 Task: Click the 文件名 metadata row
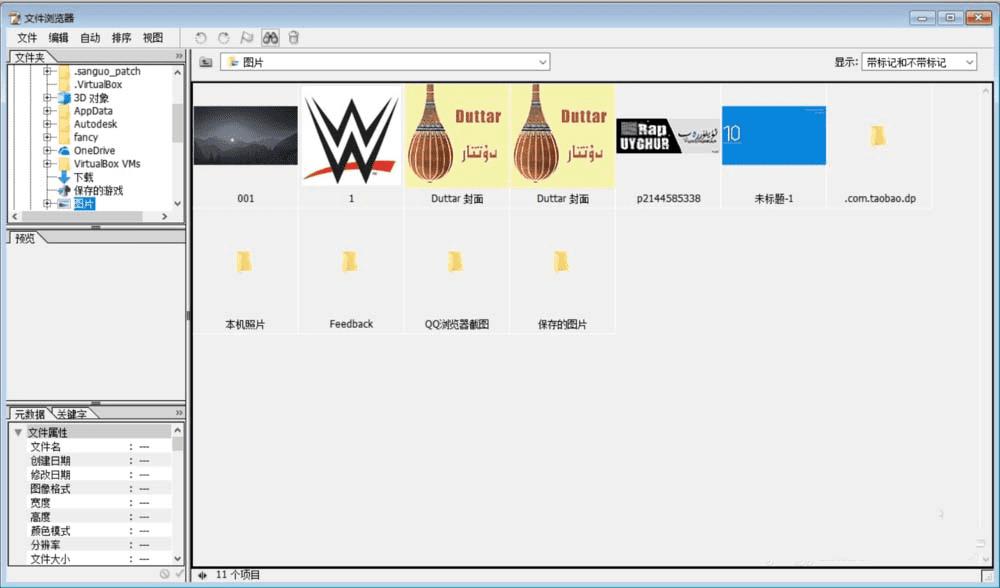tap(92, 446)
